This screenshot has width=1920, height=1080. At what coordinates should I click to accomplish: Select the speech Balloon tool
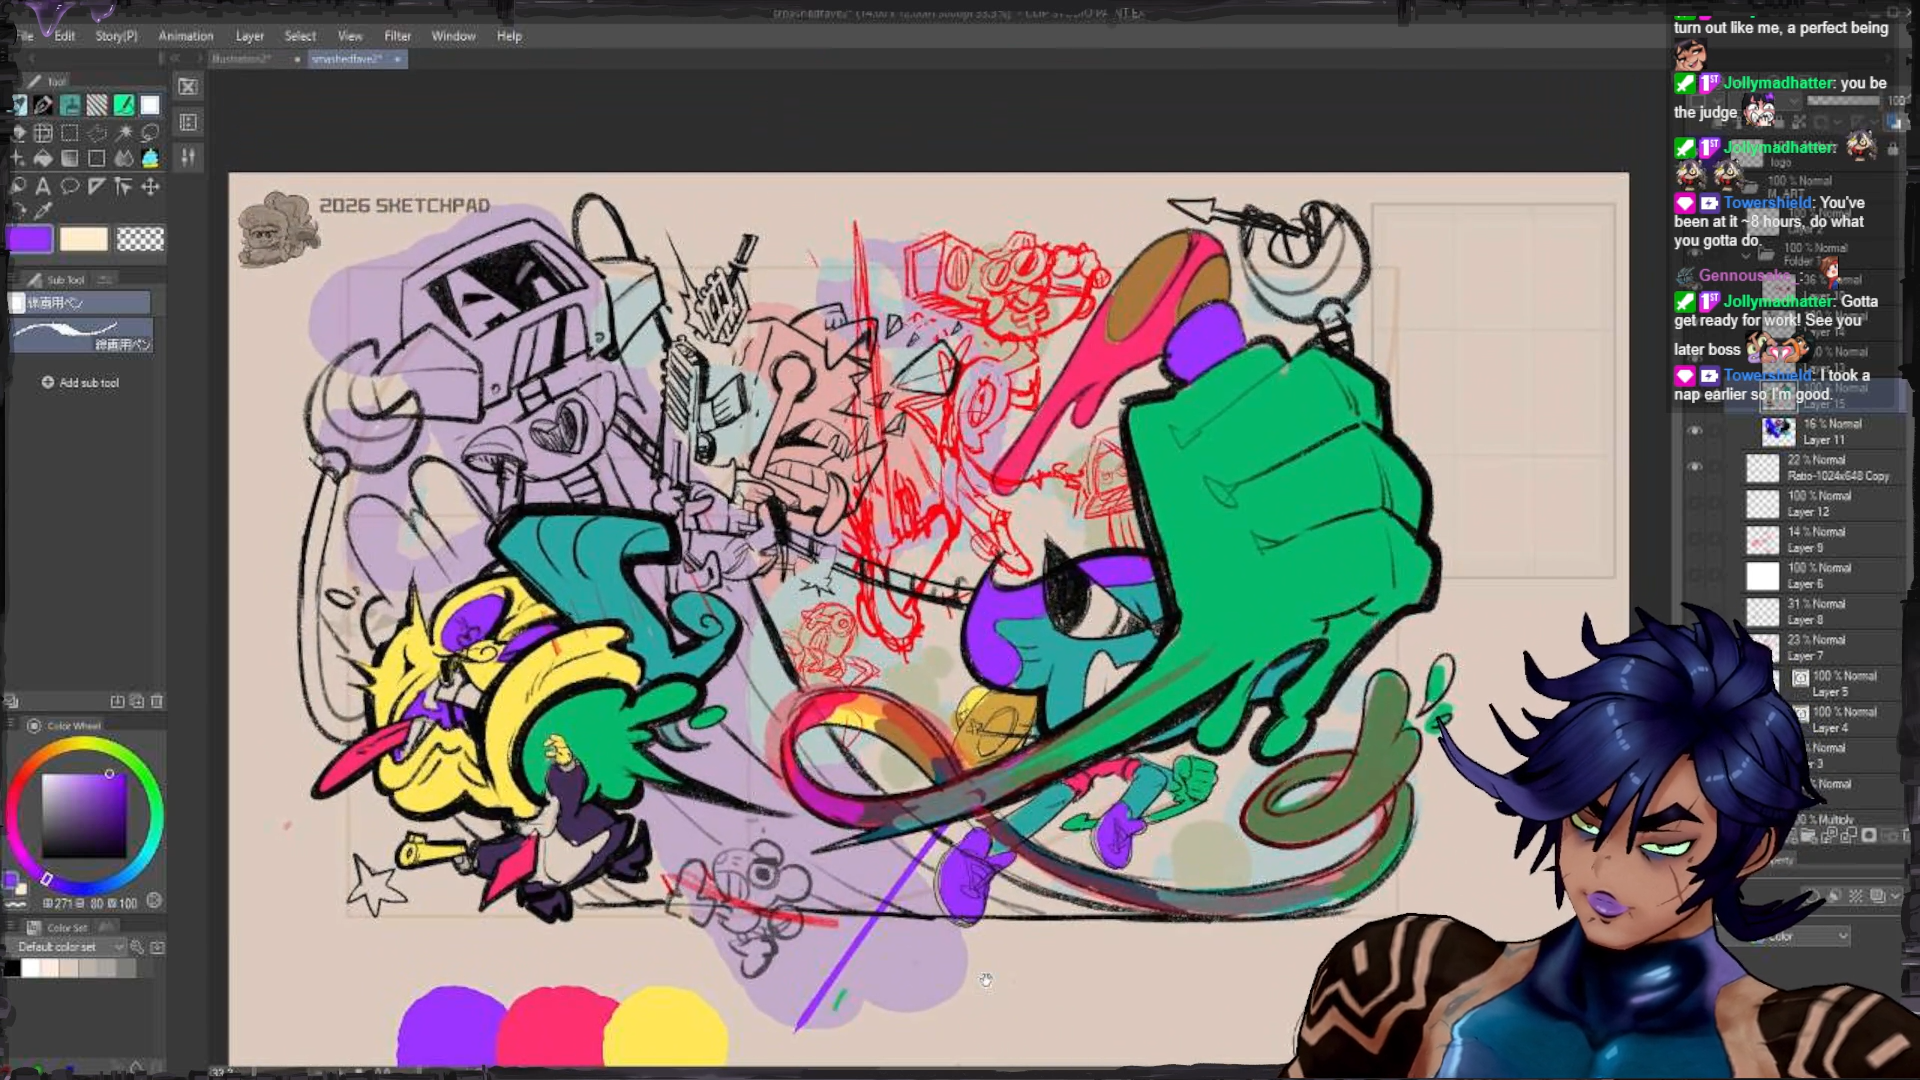[x=69, y=186]
